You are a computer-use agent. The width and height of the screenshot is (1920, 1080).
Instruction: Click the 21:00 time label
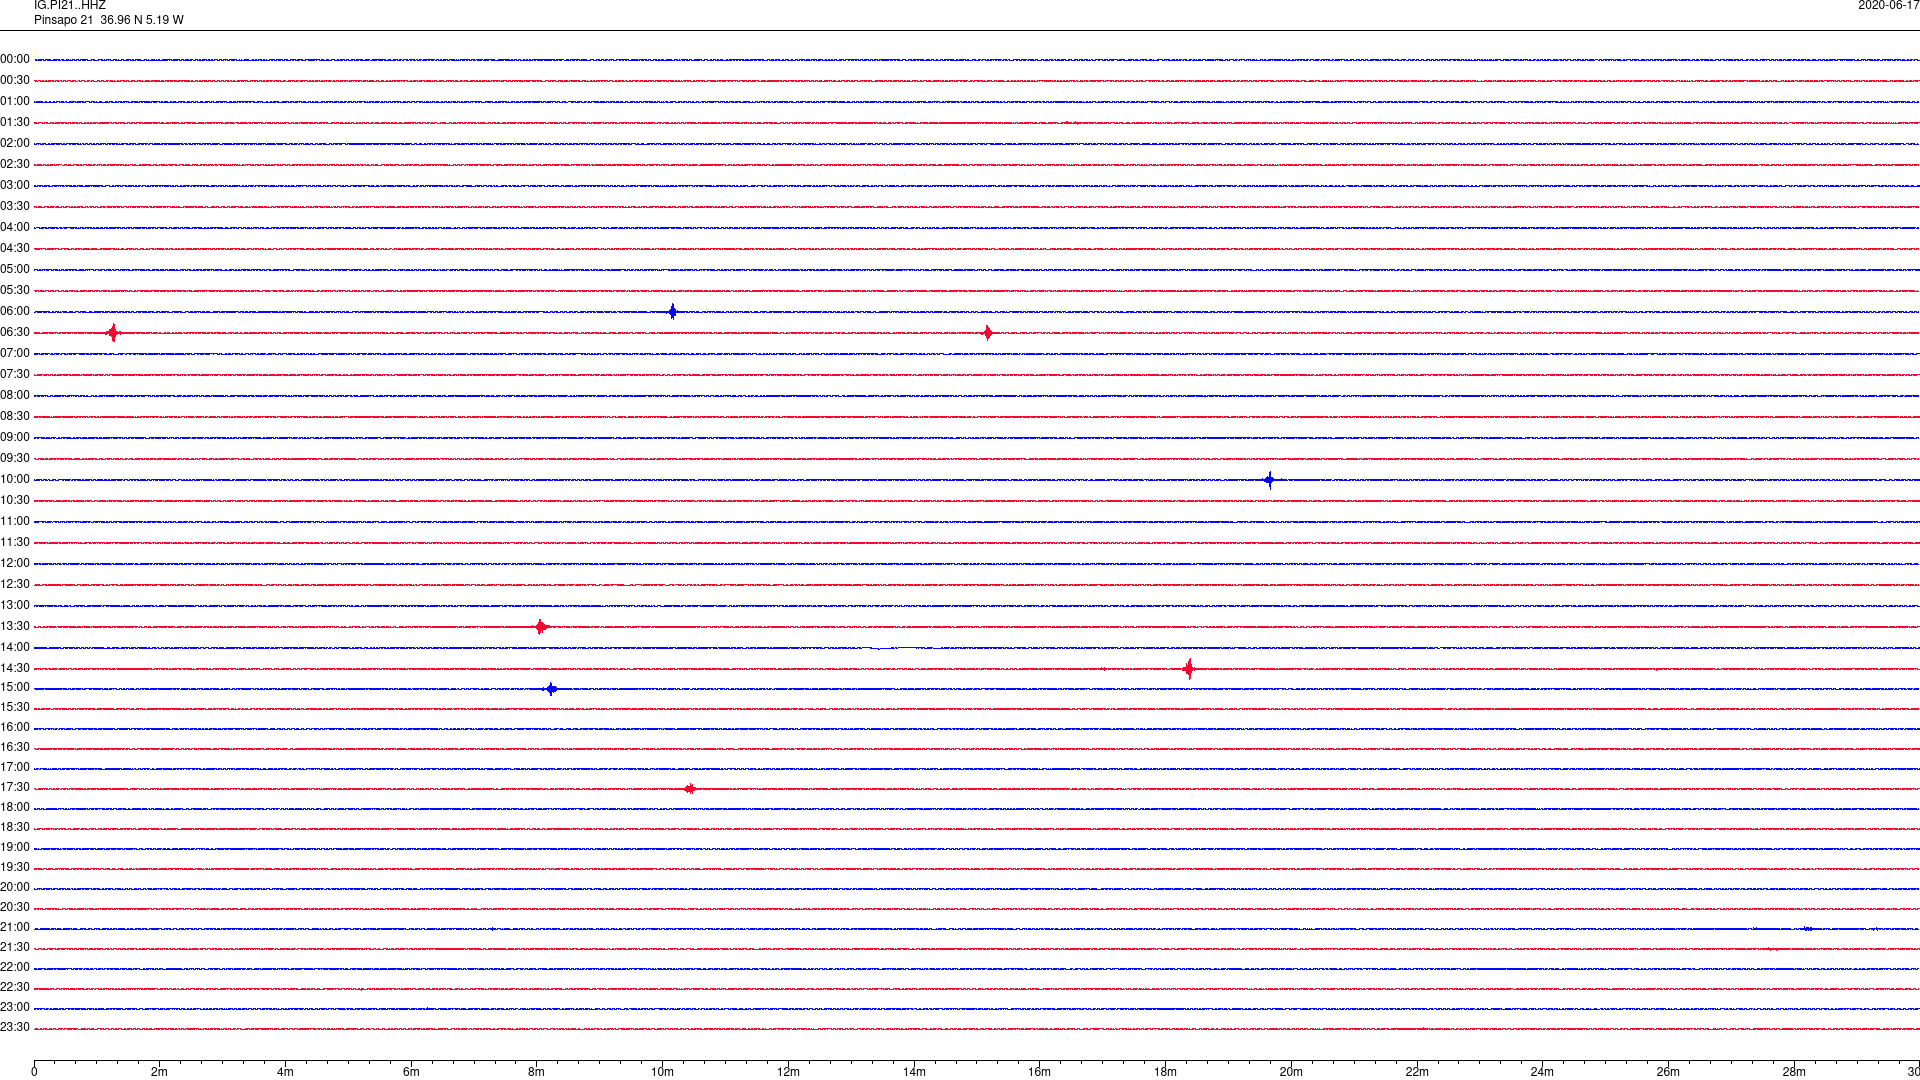point(15,927)
